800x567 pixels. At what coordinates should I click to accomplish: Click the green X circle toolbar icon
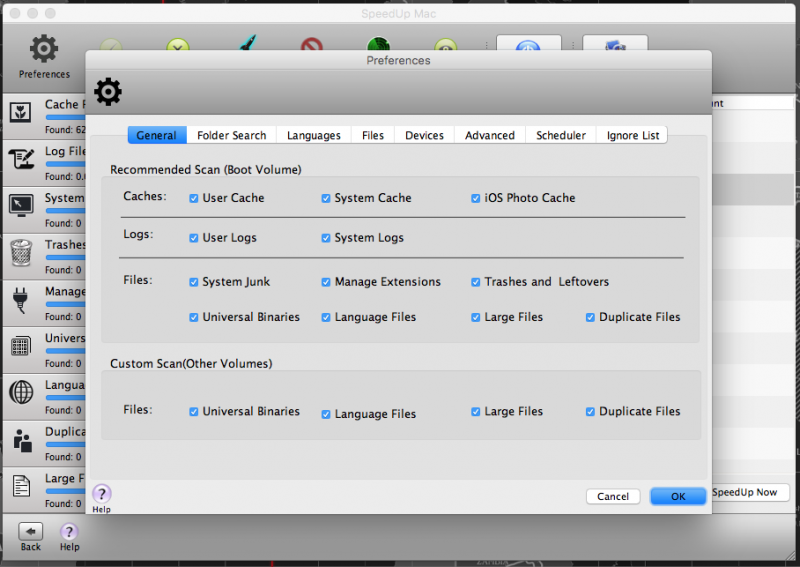click(x=178, y=44)
